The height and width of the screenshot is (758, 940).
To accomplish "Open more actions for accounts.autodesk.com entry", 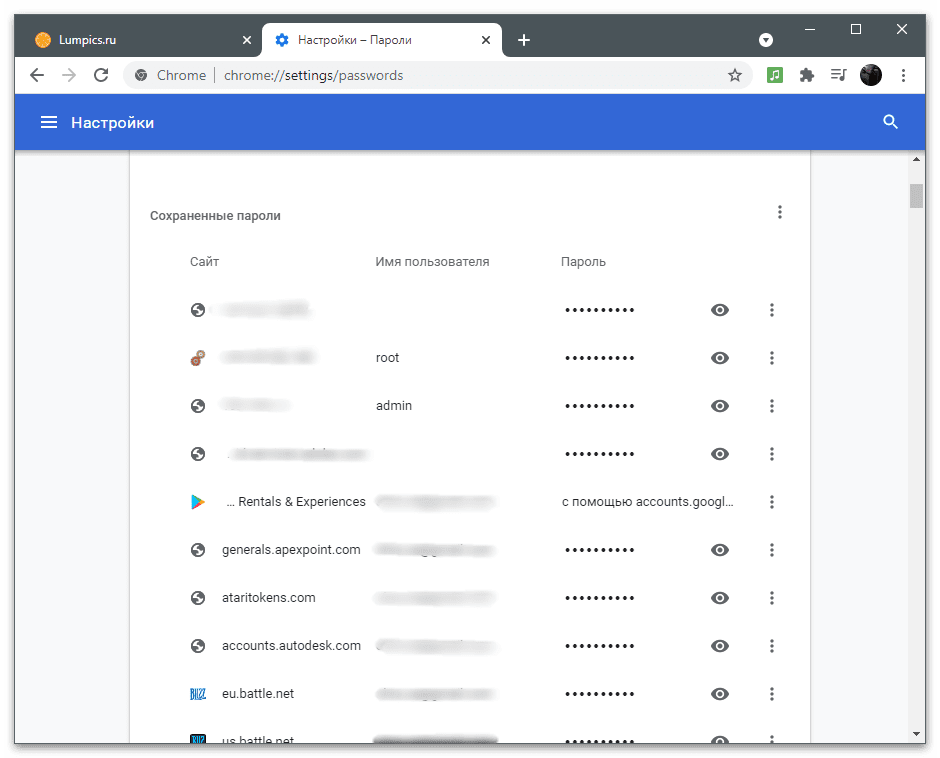I will tap(772, 646).
